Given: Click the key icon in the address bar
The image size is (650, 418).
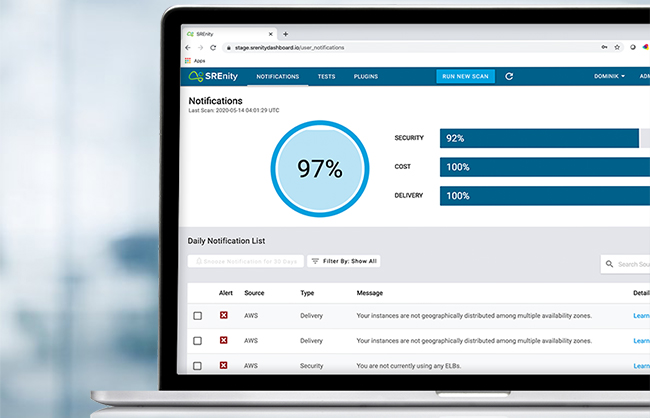Looking at the screenshot, I should [x=602, y=47].
